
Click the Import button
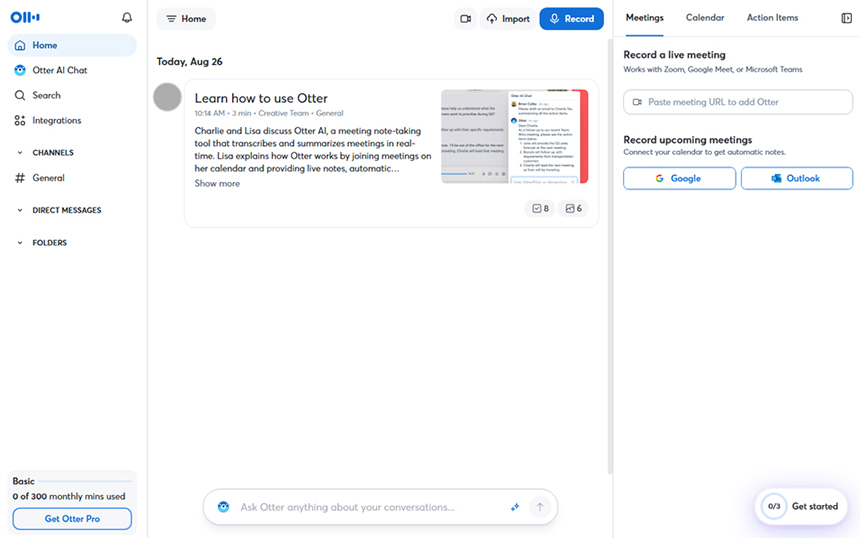(x=508, y=19)
